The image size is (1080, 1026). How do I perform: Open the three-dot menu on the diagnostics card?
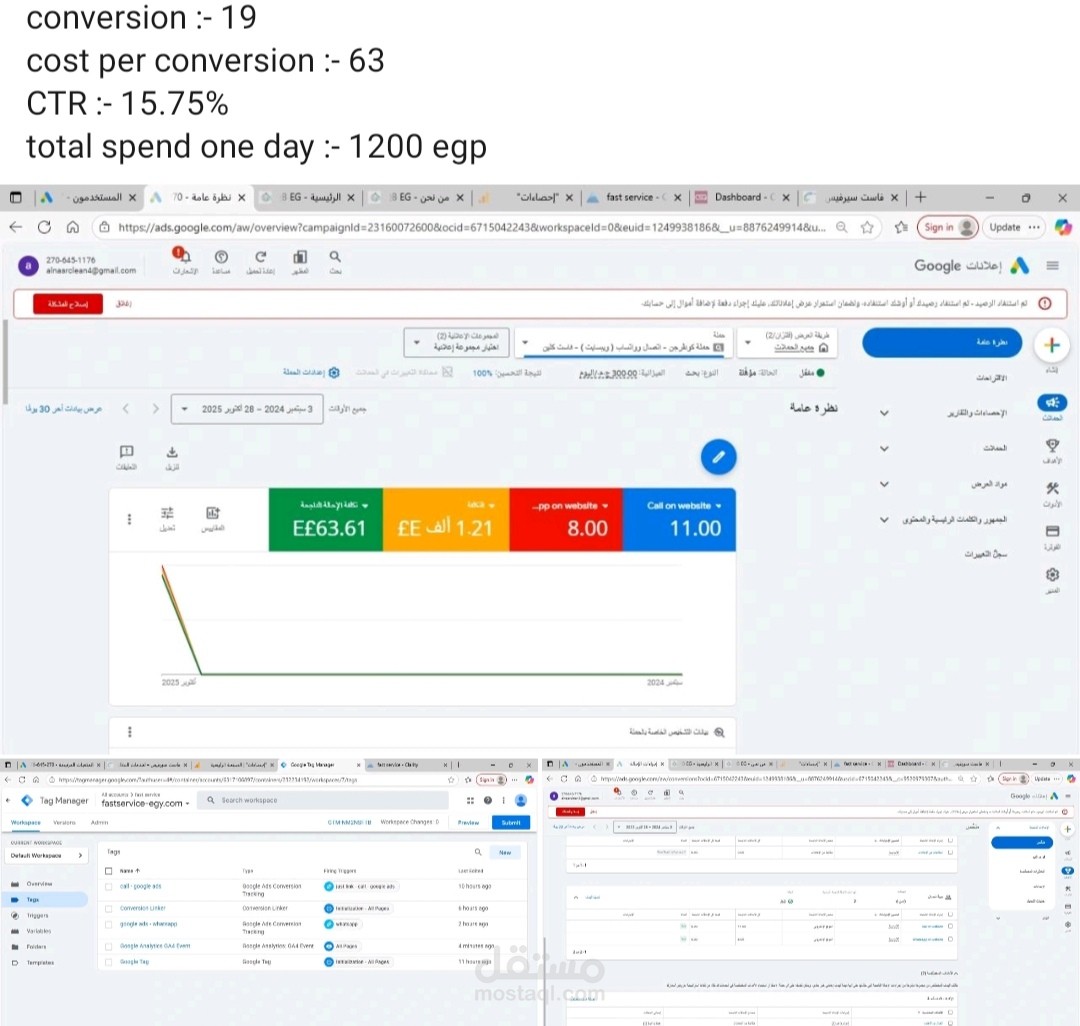pyautogui.click(x=129, y=732)
